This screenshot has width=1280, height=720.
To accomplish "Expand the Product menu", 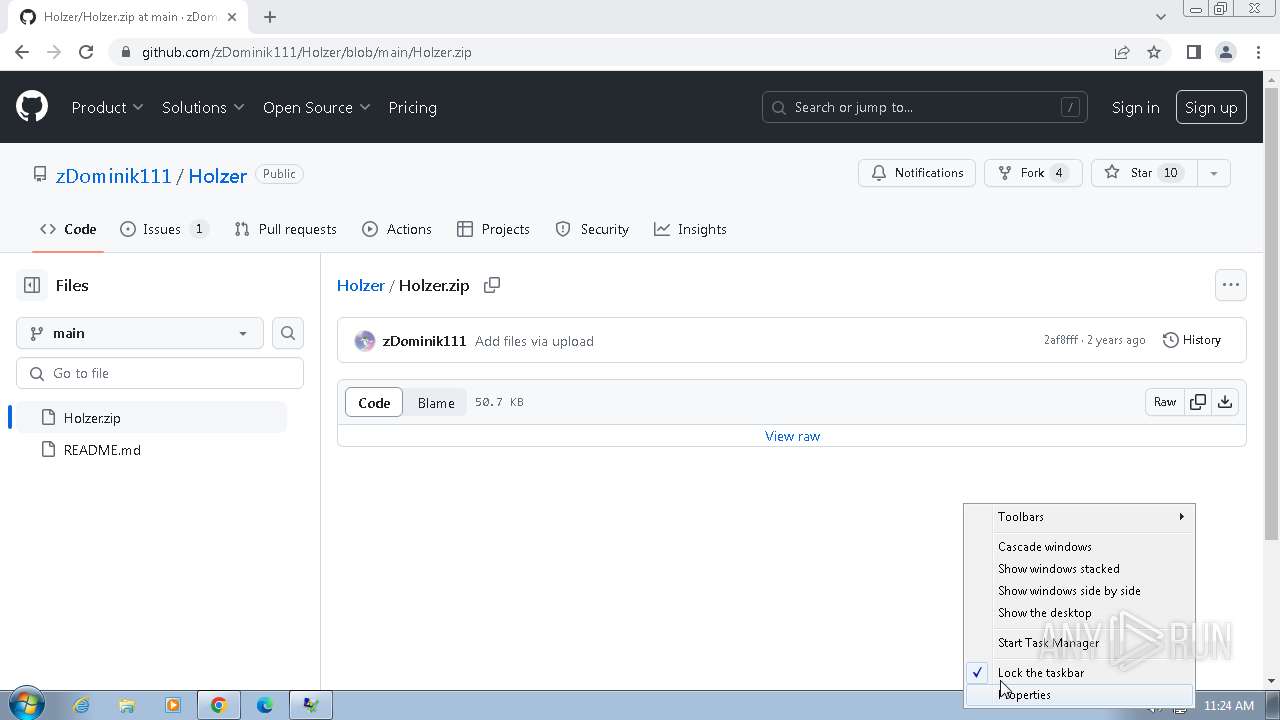I will [x=107, y=107].
